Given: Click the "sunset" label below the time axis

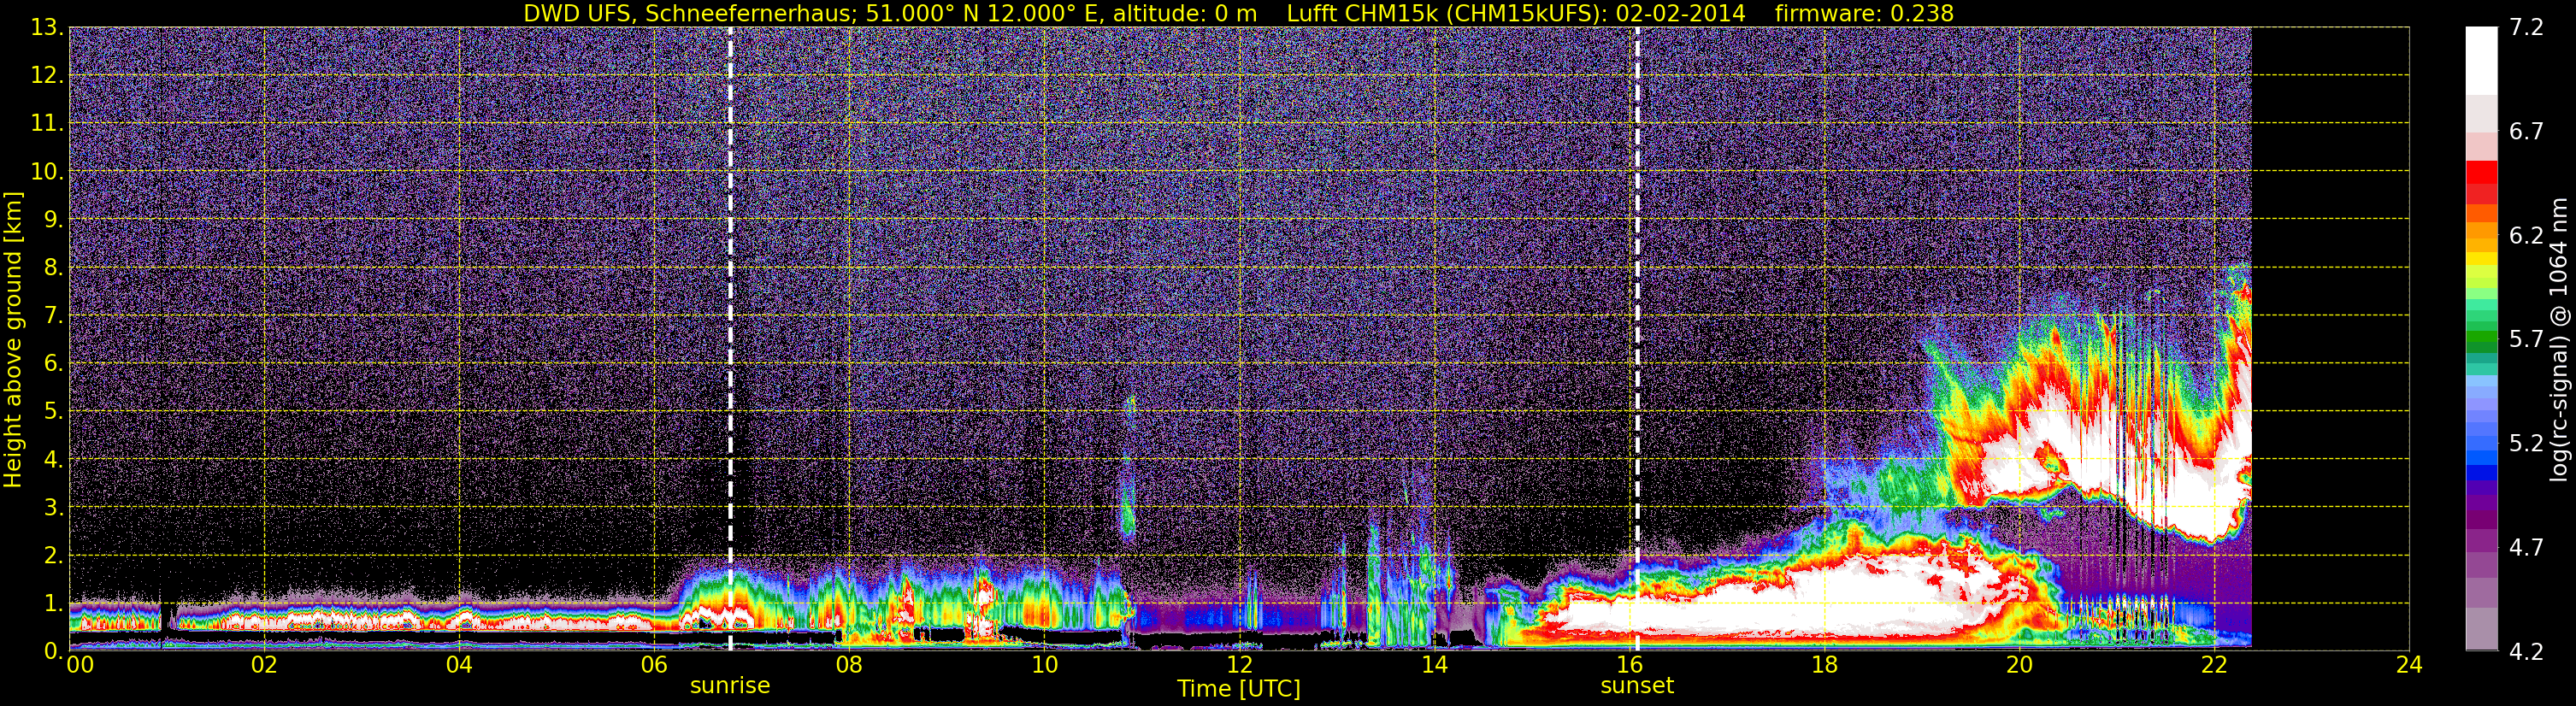Looking at the screenshot, I should pos(1637,685).
